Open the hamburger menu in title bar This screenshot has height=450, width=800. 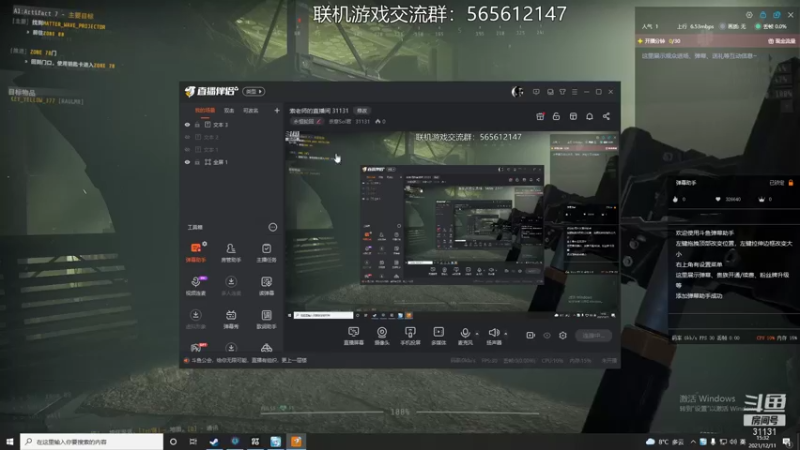(574, 92)
